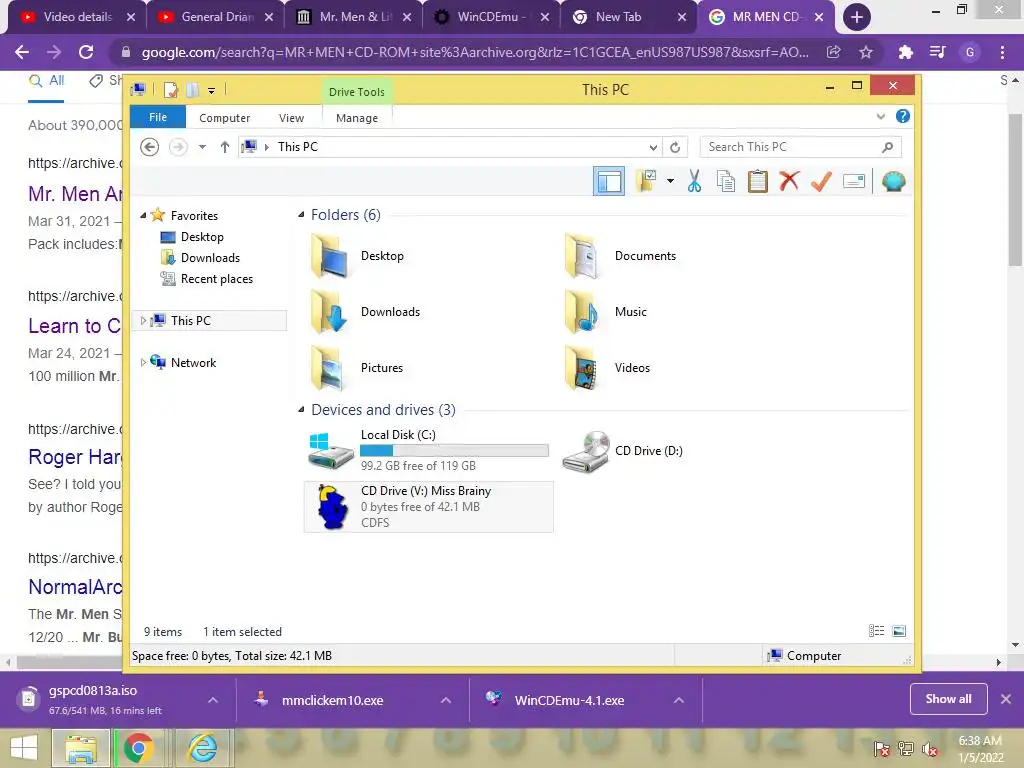Click the blue shell icon in toolbar
Image resolution: width=1024 pixels, height=768 pixels.
click(x=893, y=181)
